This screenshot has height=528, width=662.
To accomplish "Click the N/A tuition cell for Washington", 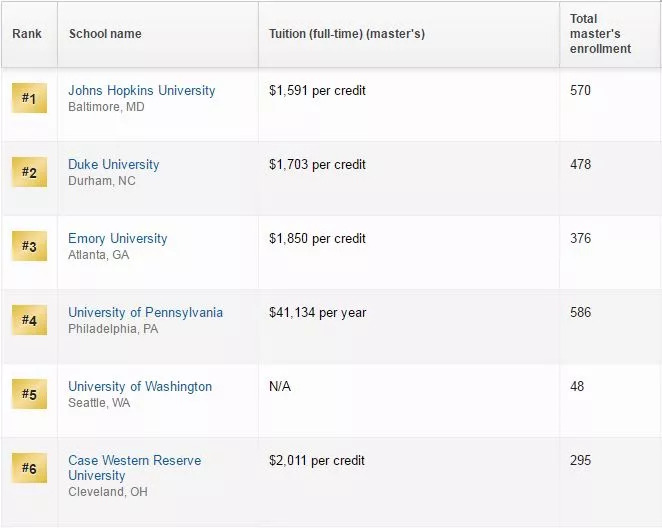I will [280, 386].
